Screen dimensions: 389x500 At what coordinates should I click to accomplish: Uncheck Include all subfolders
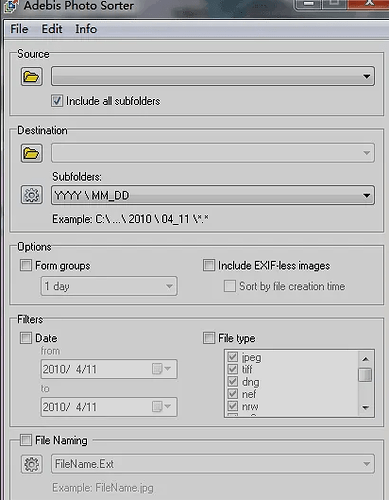(x=57, y=101)
